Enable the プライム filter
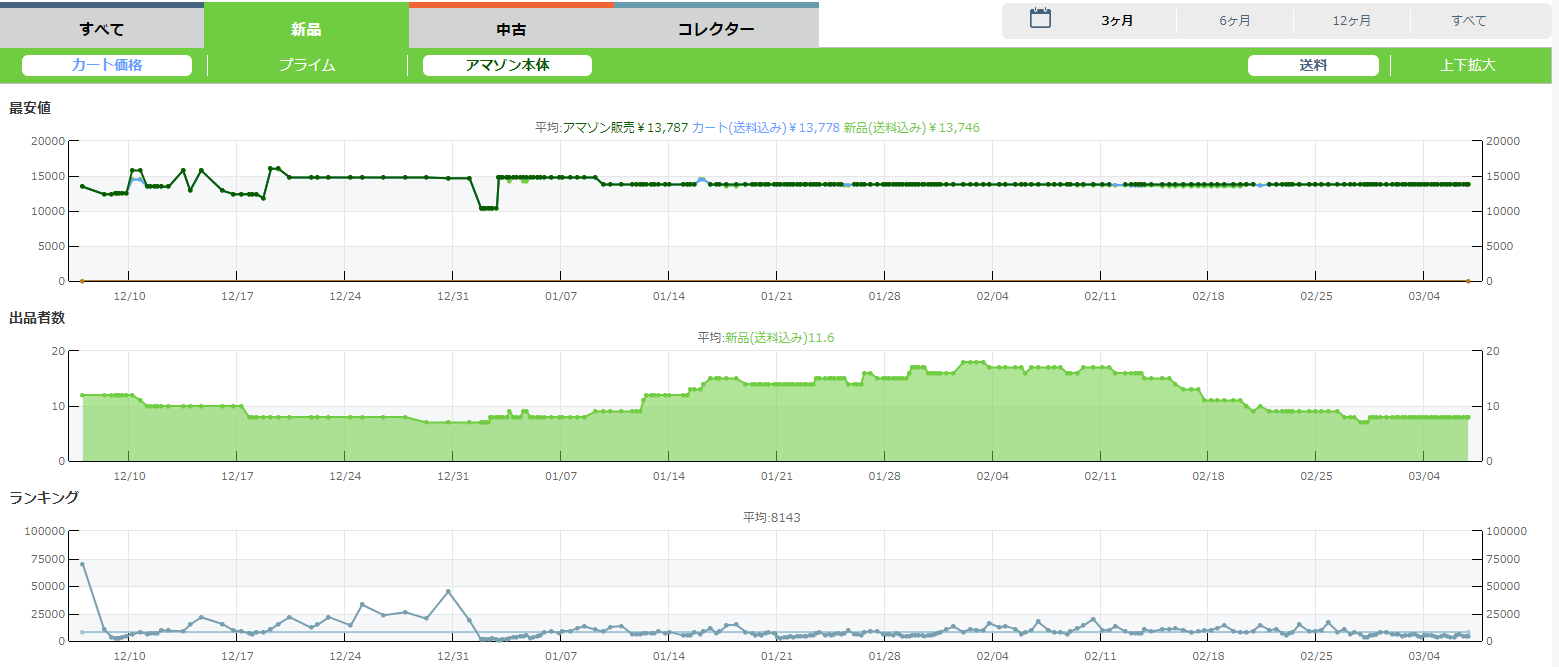 307,65
